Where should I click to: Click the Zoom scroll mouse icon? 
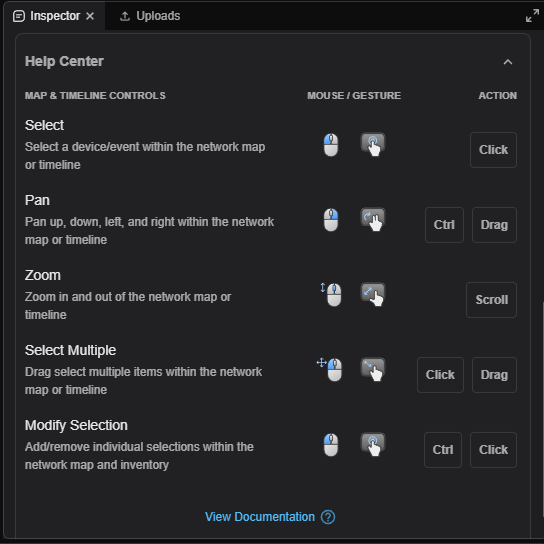pos(331,295)
